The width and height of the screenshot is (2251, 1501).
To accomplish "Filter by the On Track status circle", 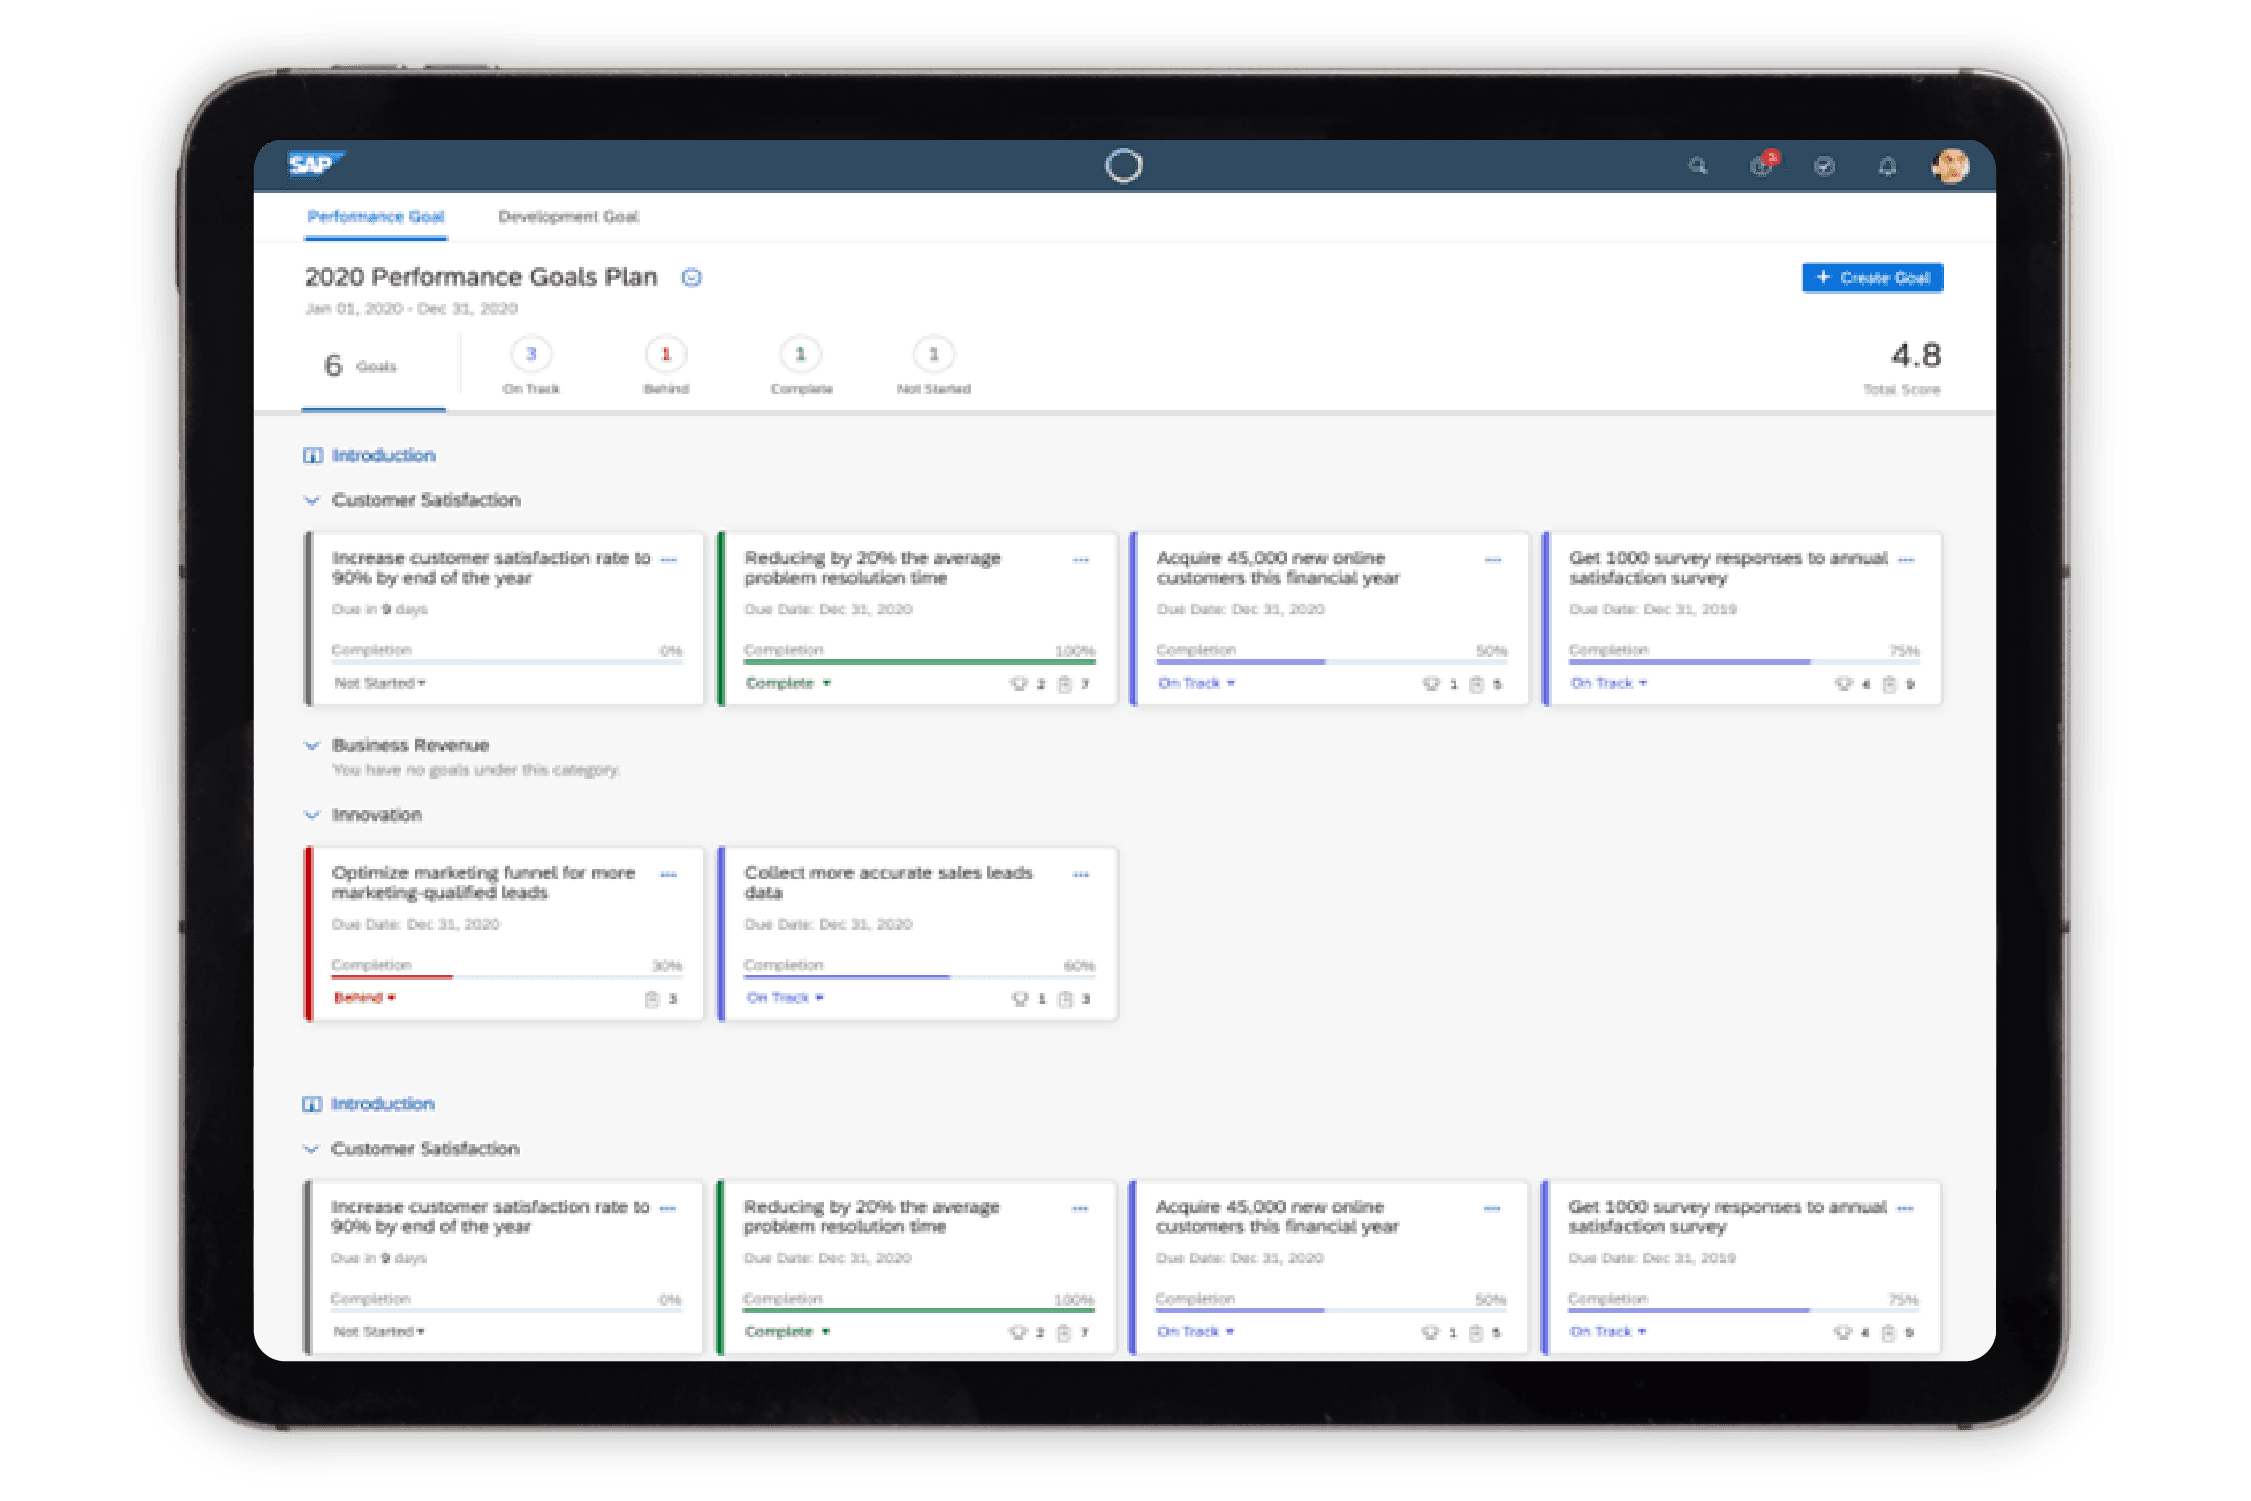I will click(531, 355).
